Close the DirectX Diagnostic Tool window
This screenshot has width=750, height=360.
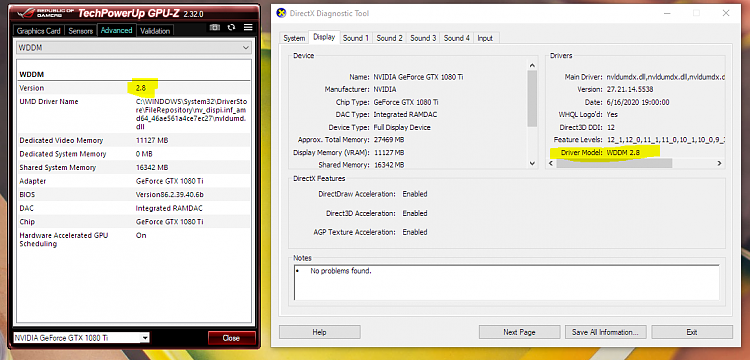click(x=726, y=13)
